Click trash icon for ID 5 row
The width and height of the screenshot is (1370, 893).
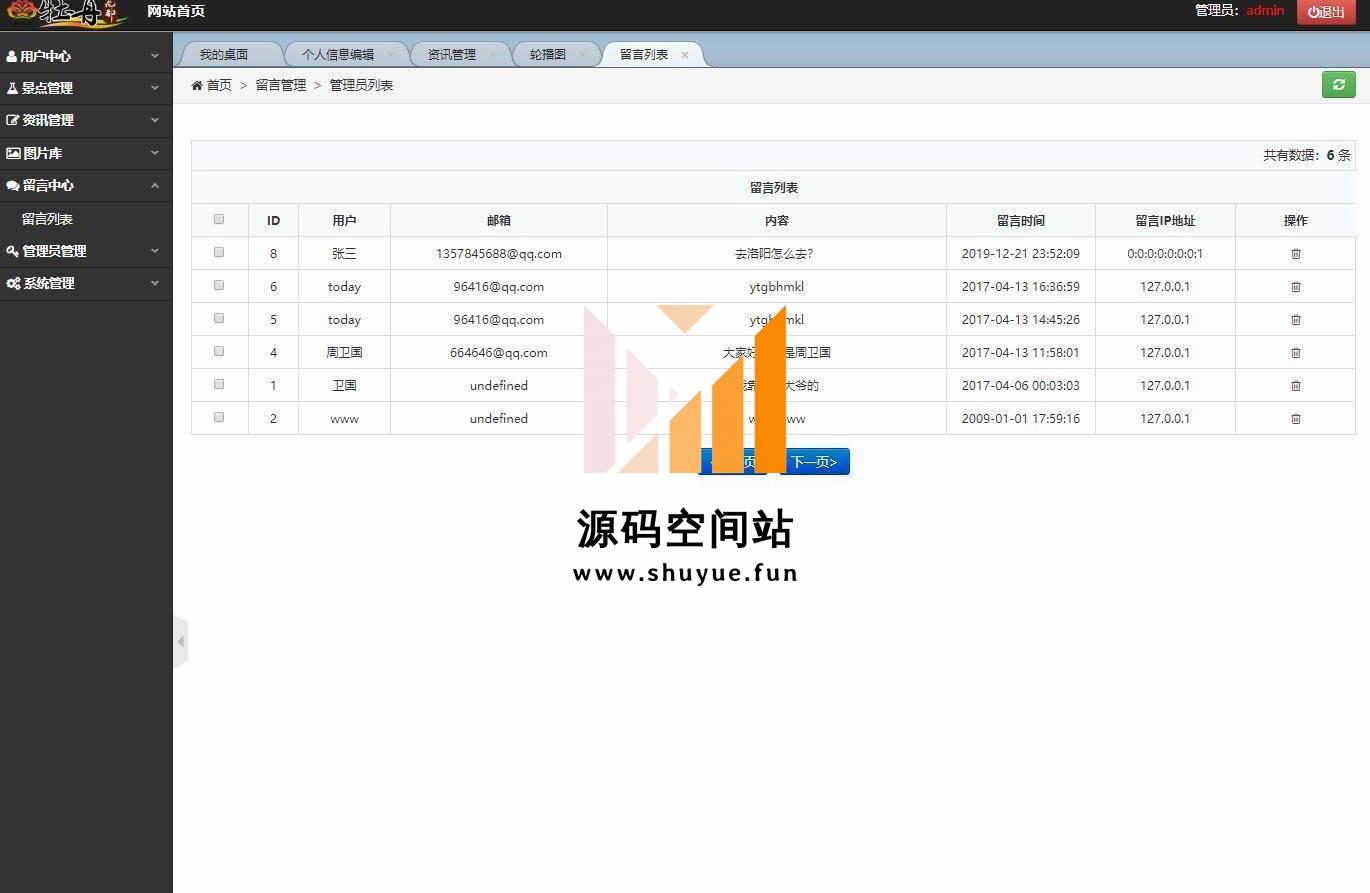pos(1296,320)
